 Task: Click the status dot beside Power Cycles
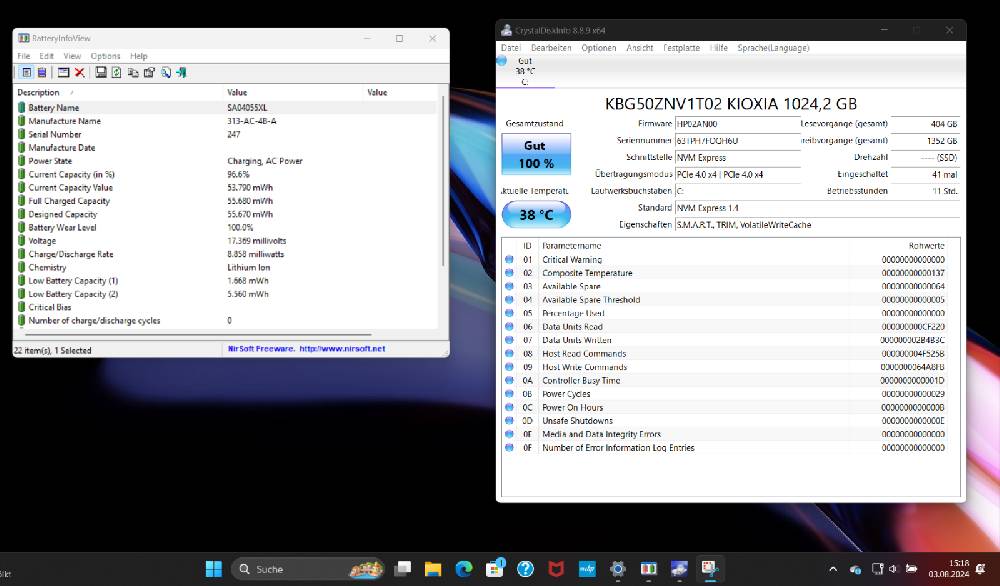[x=509, y=394]
